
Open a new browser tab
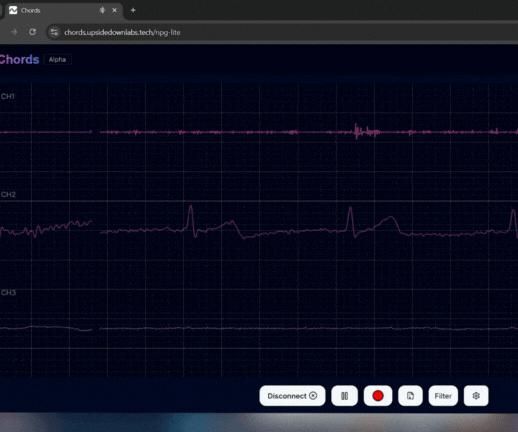click(x=133, y=10)
